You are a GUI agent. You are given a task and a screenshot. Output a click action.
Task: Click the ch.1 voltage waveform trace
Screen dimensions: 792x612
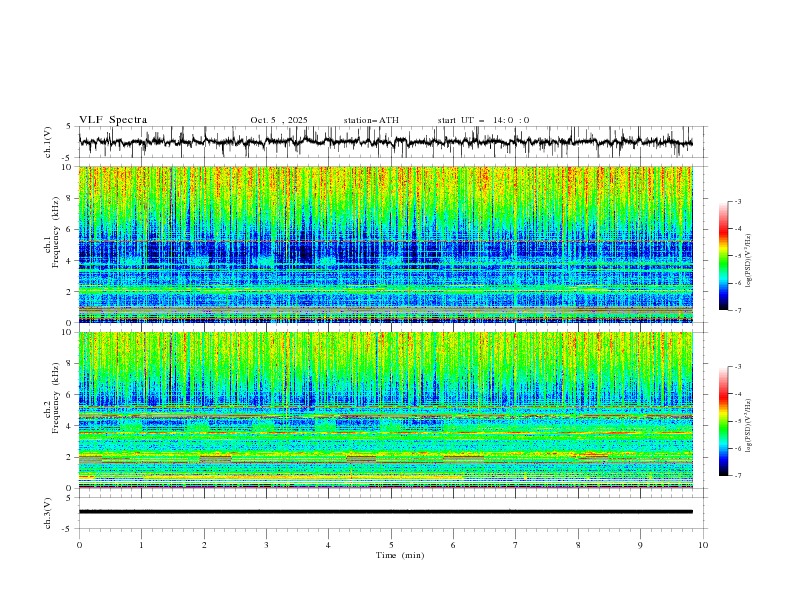click(385, 142)
